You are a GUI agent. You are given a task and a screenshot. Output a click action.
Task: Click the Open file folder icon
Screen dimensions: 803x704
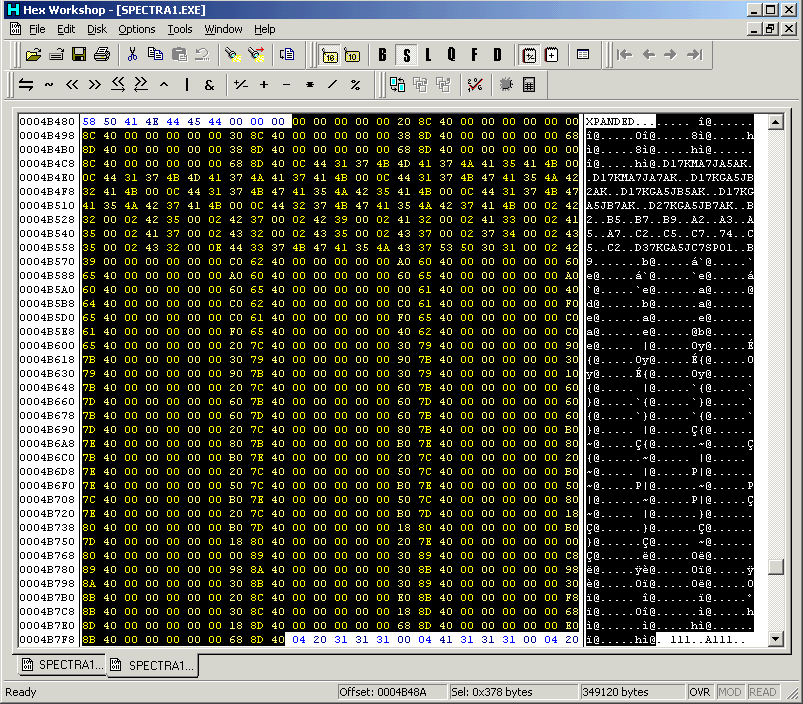[x=34, y=54]
